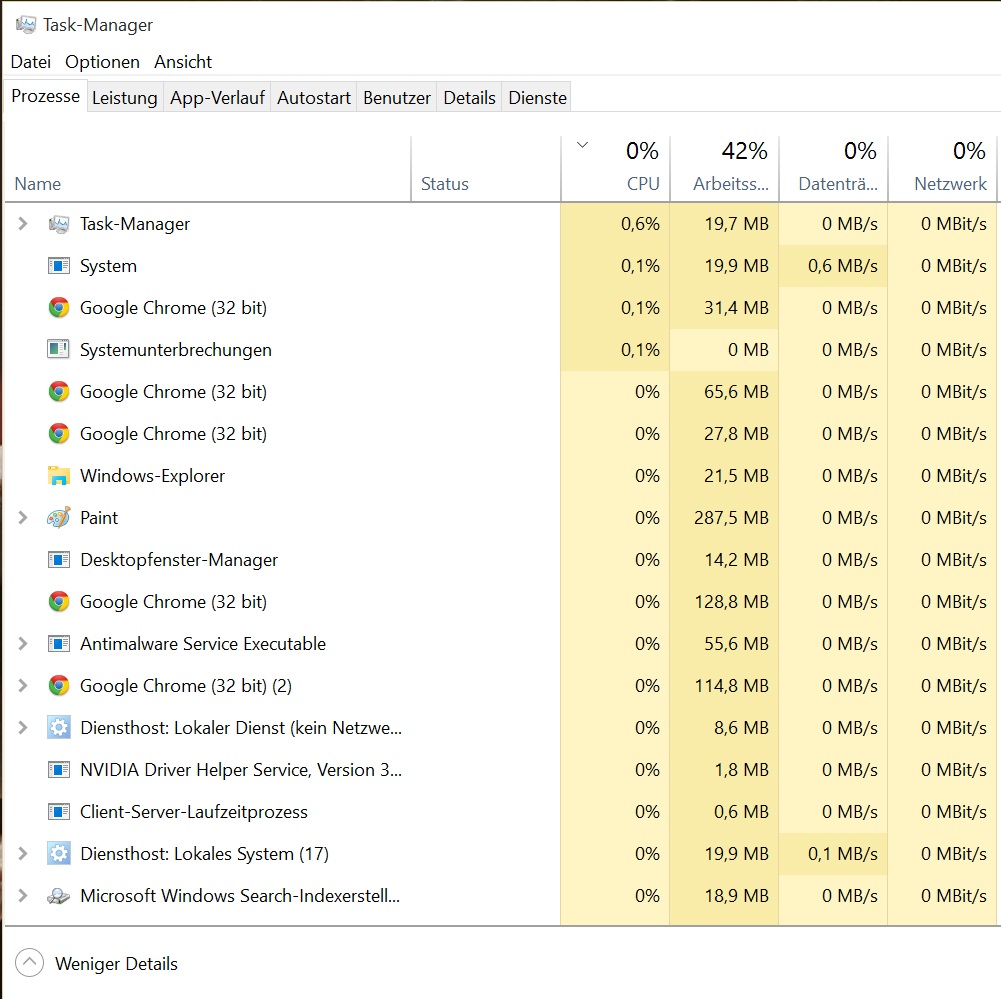Click Chrome icon with 128,8 MB memory
Image resolution: width=1001 pixels, height=999 pixels.
point(59,602)
